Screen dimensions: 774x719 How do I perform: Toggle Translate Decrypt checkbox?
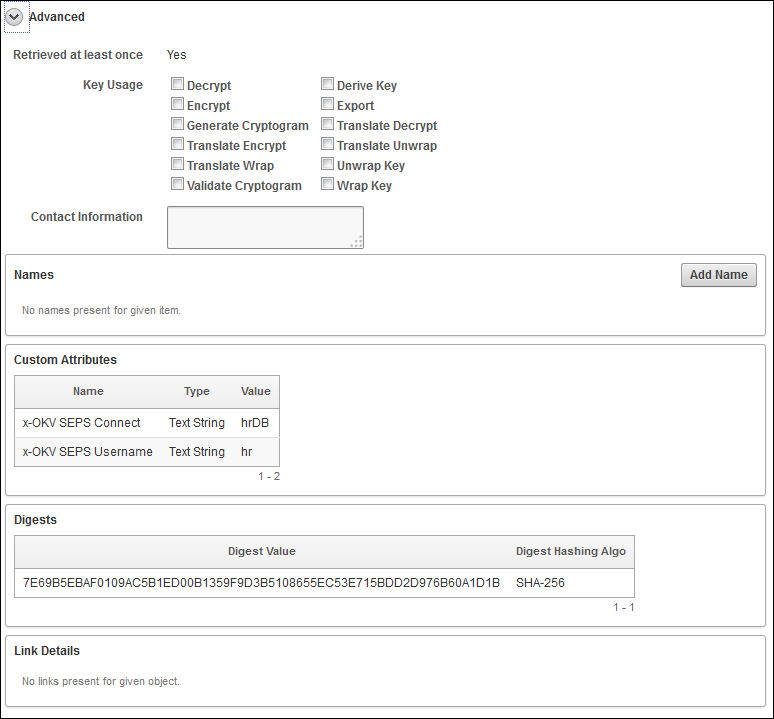coord(327,124)
